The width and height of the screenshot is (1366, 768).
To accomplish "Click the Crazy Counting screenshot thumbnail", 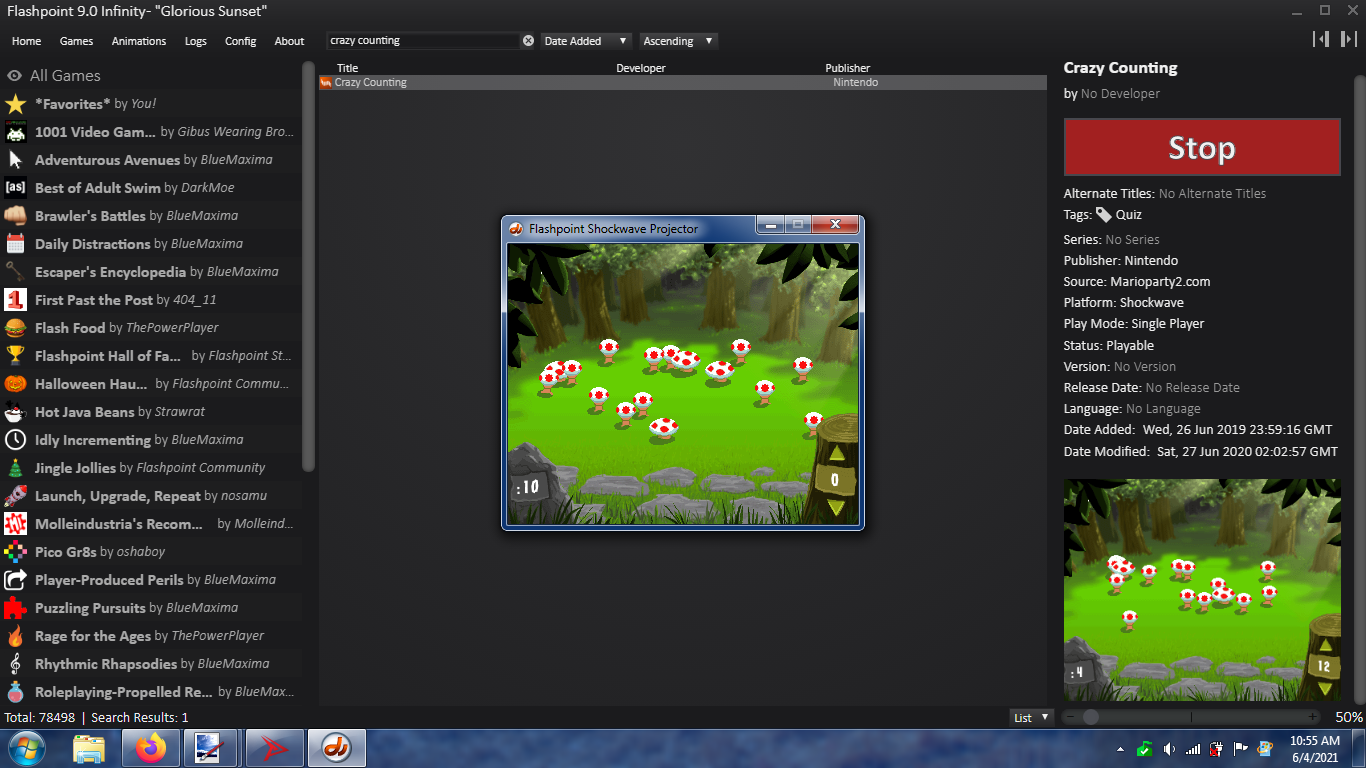I will (1201, 590).
